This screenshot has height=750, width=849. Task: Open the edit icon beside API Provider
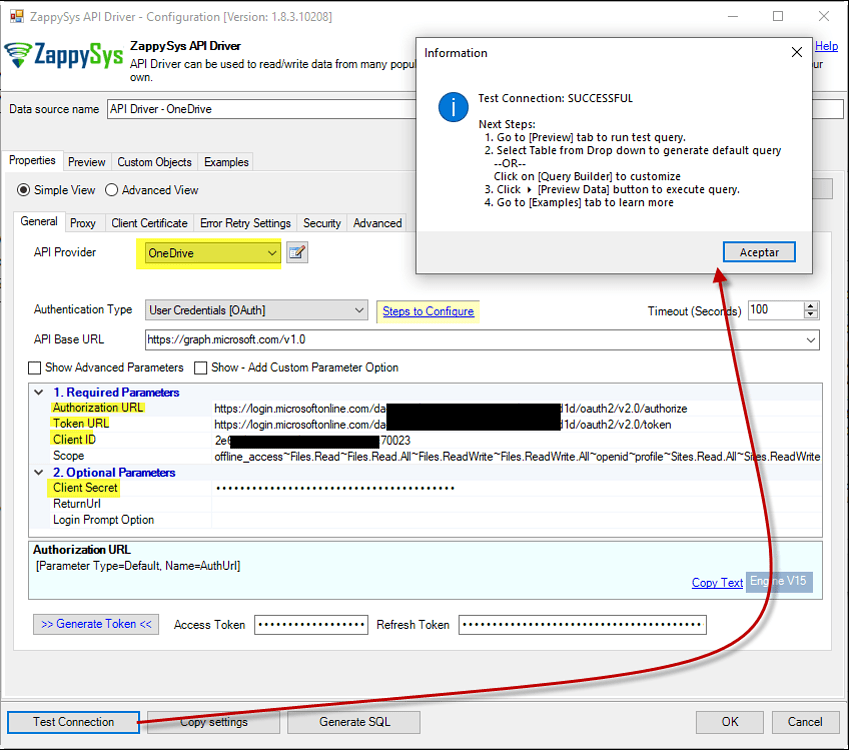click(x=296, y=253)
